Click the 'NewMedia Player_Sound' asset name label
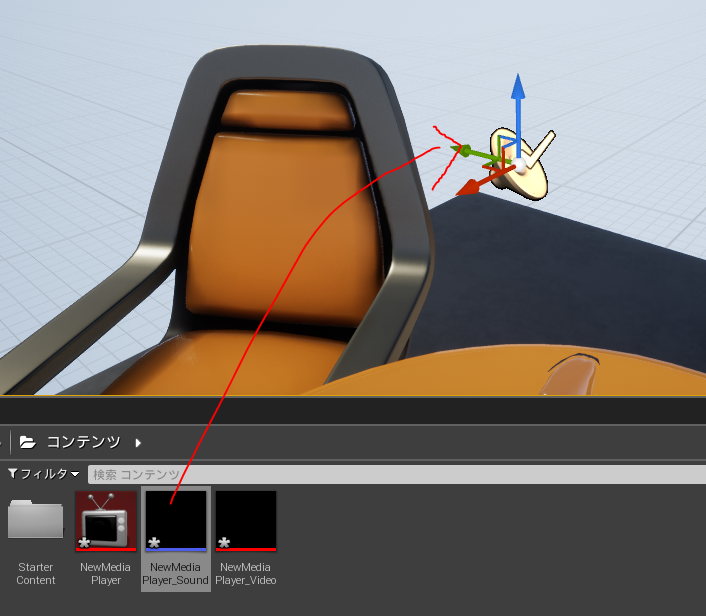 click(176, 574)
